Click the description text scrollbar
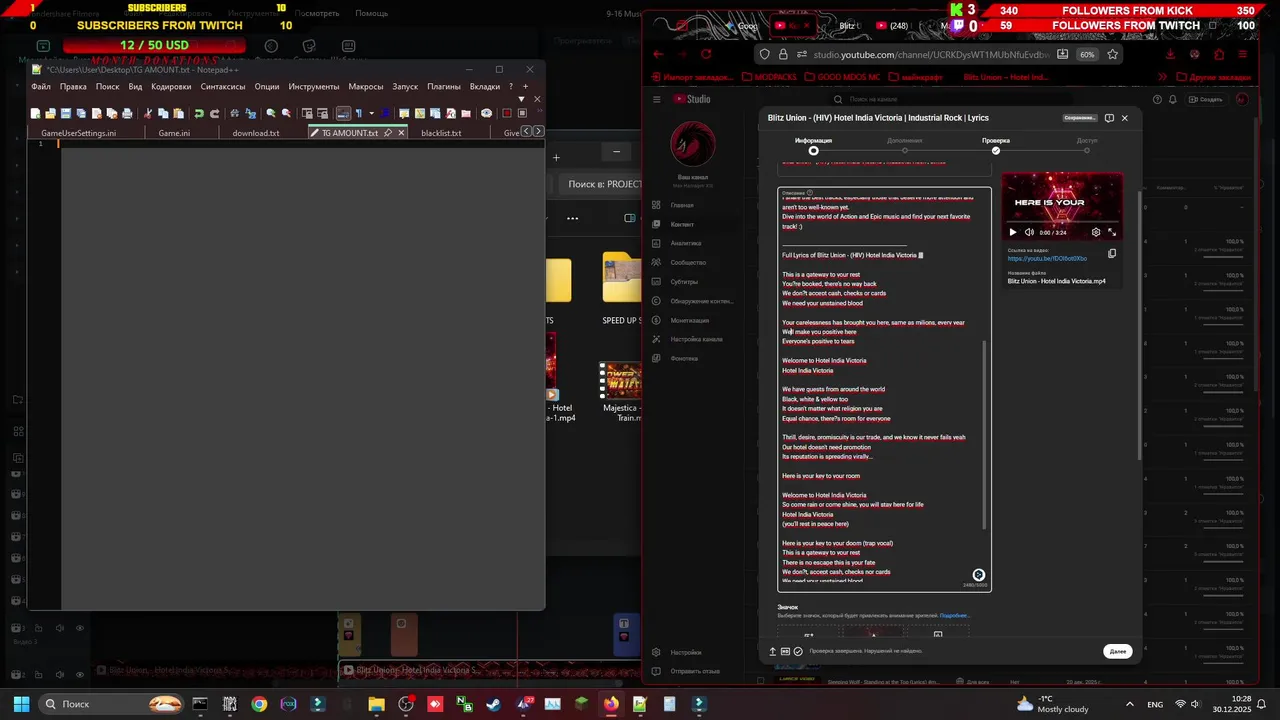 pos(985,435)
